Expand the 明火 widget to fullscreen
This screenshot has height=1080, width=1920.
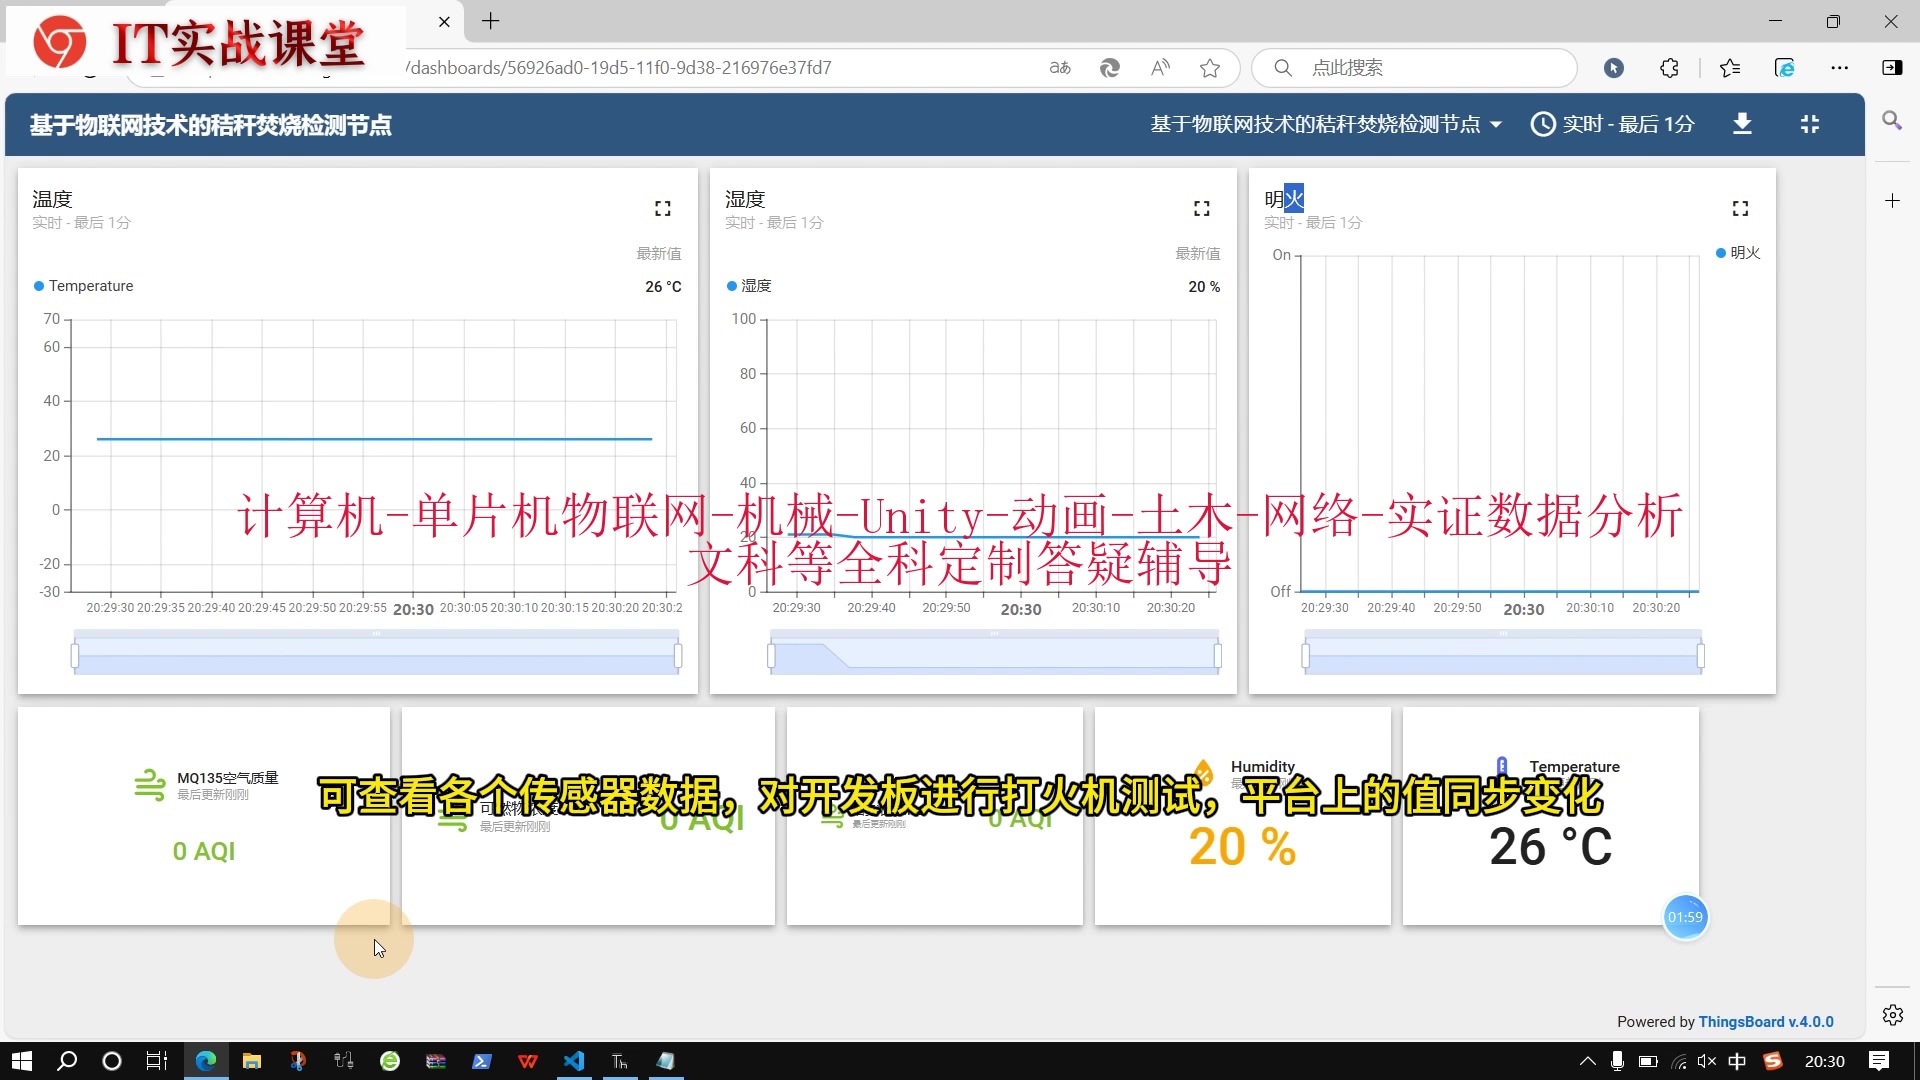pyautogui.click(x=1740, y=208)
